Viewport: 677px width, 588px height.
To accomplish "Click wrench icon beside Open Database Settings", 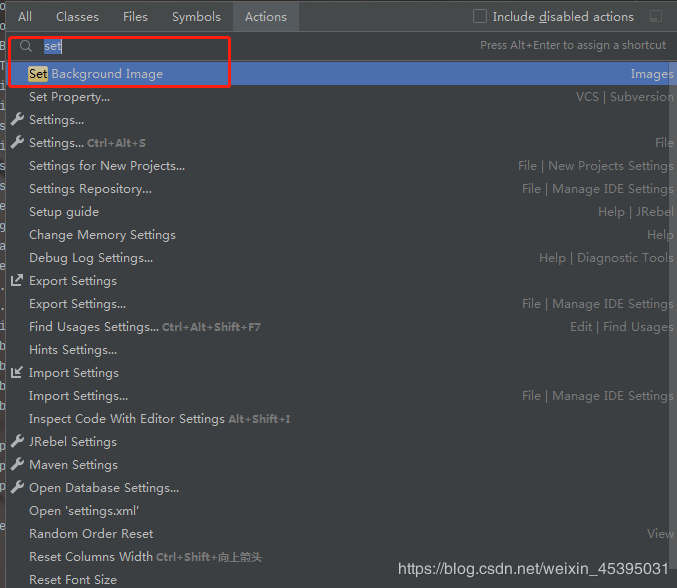I will click(x=17, y=487).
